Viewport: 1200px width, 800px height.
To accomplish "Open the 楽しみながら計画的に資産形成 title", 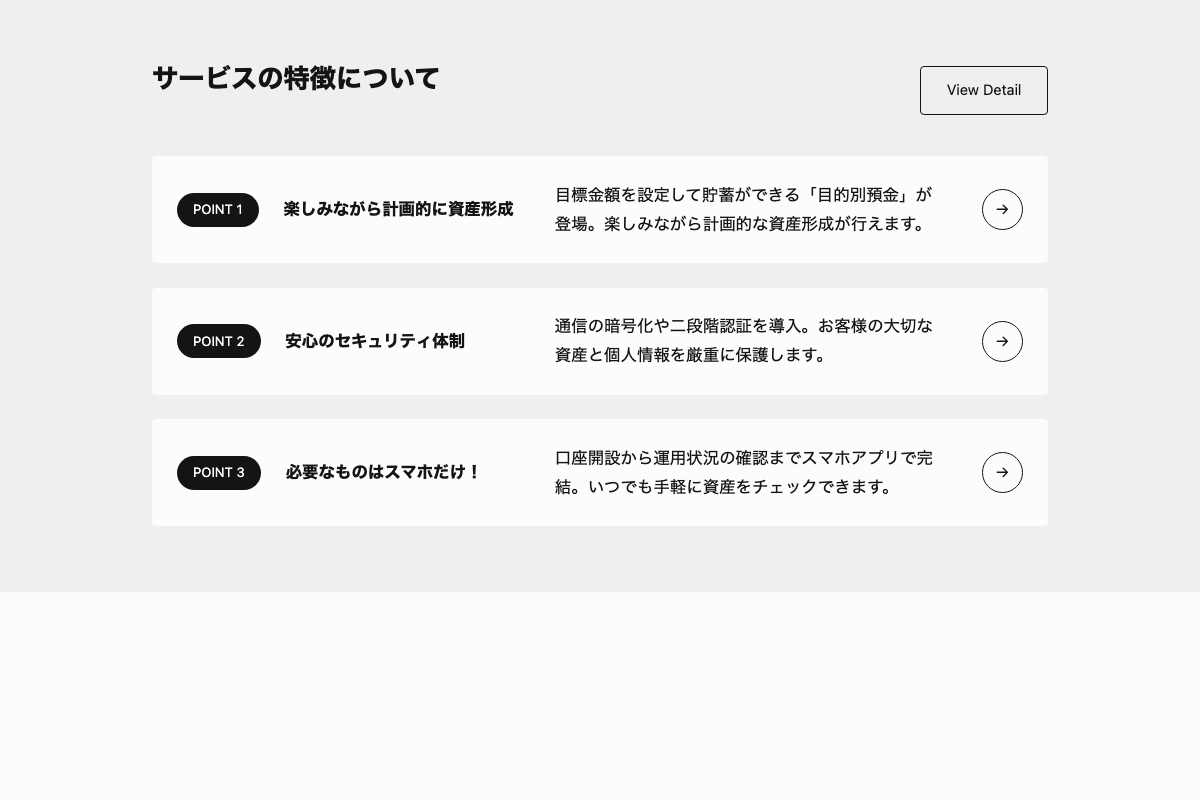I will pyautogui.click(x=398, y=210).
